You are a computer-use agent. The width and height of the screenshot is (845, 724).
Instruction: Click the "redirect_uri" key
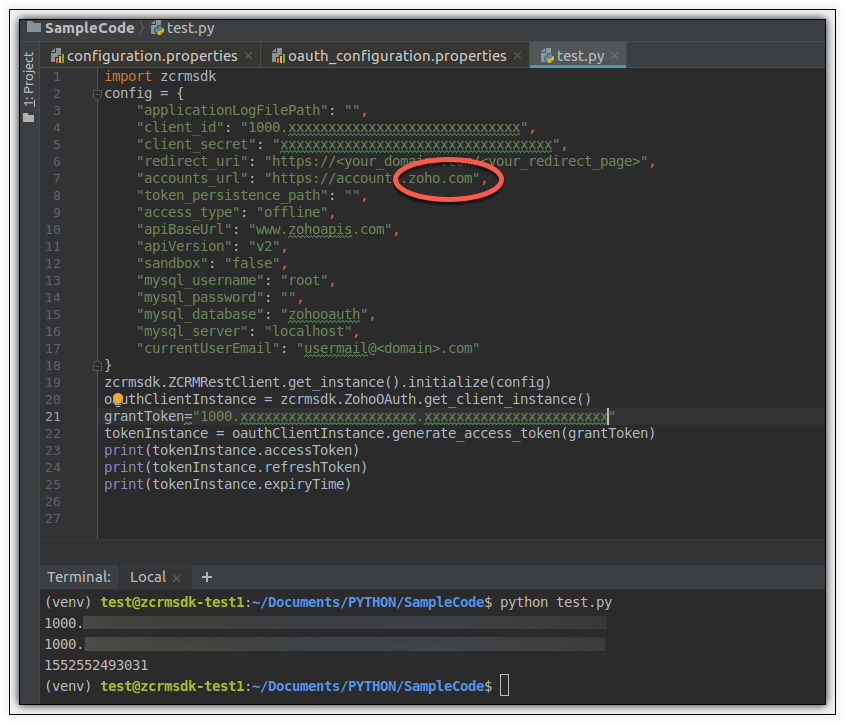pyautogui.click(x=192, y=162)
